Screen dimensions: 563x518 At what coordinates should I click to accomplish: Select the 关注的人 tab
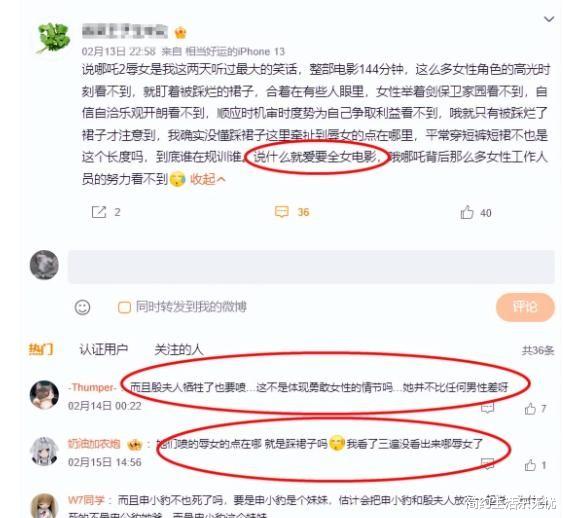179,349
